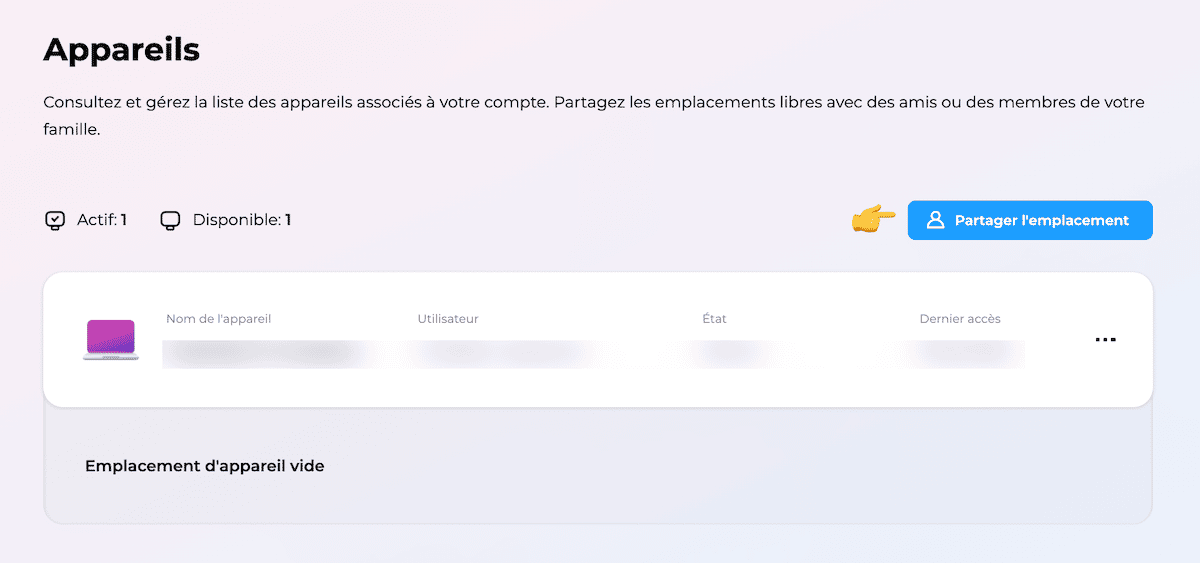Image resolution: width=1200 pixels, height=563 pixels.
Task: Click the Disponible: 1 counter text
Action: pyautogui.click(x=242, y=220)
